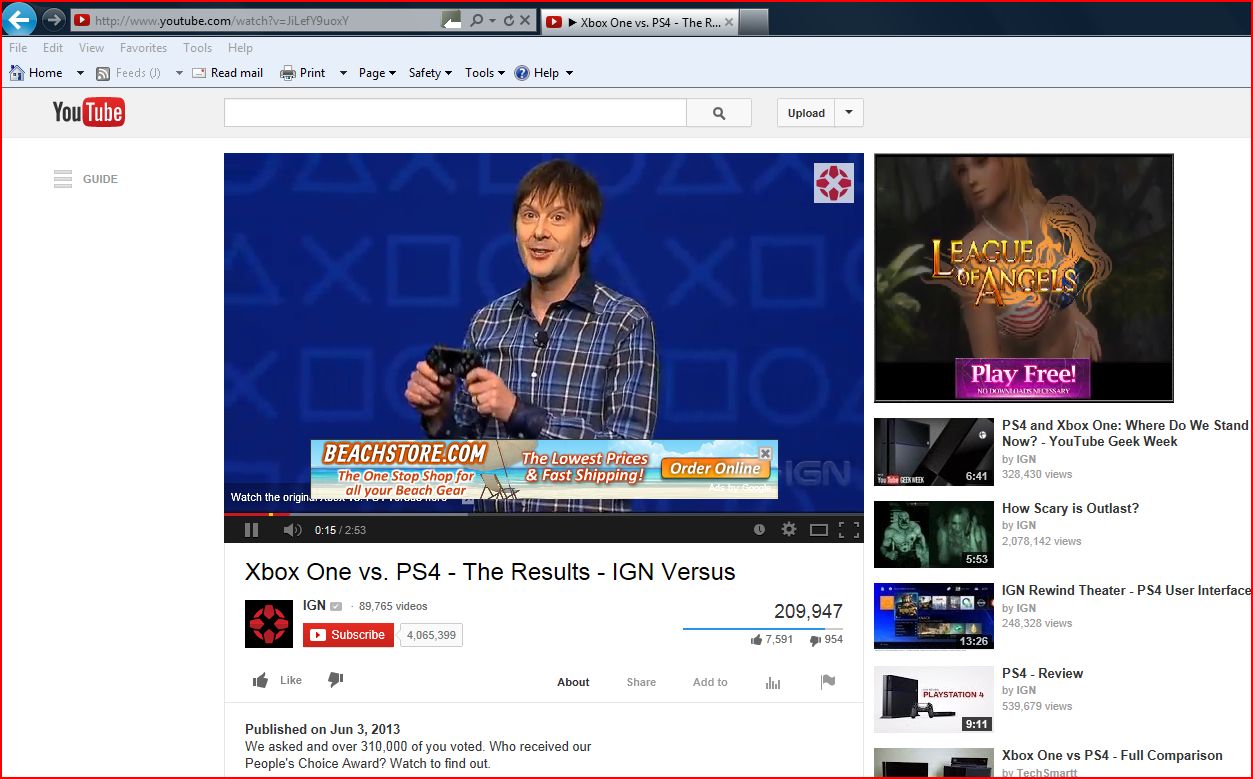Expand the Upload dropdown arrow

849,113
